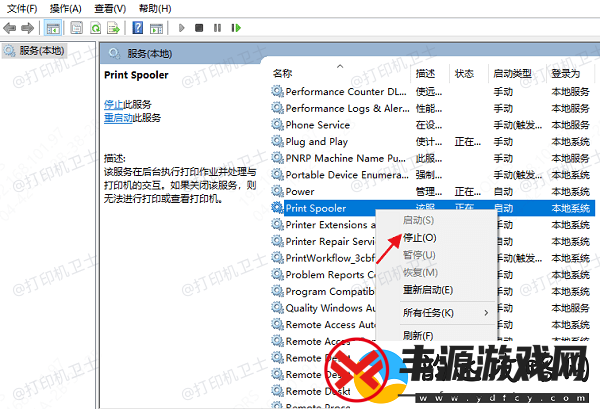600x409 pixels.
Task: Choose 停止(O) in the context menu
Action: point(420,238)
